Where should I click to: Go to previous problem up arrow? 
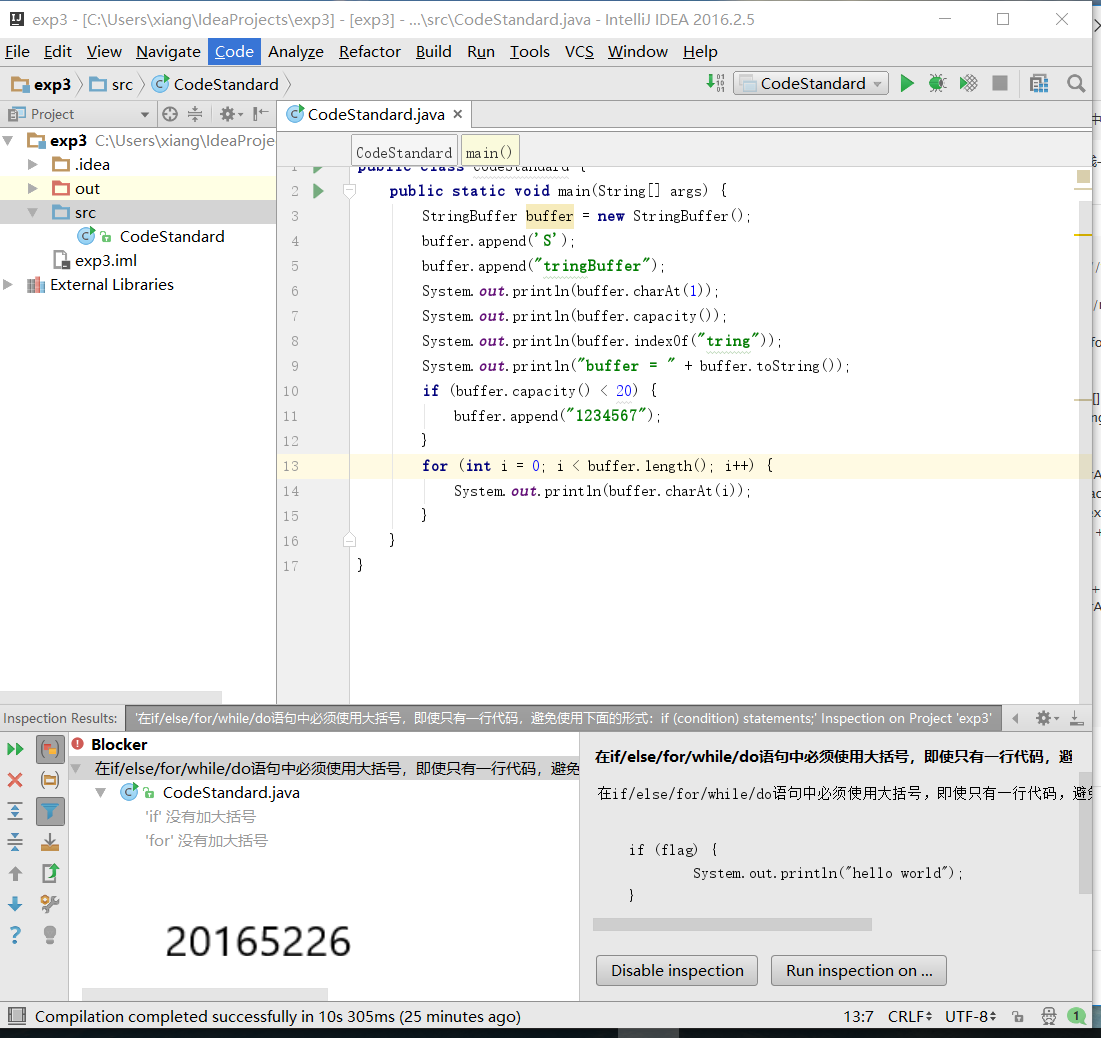pos(15,873)
